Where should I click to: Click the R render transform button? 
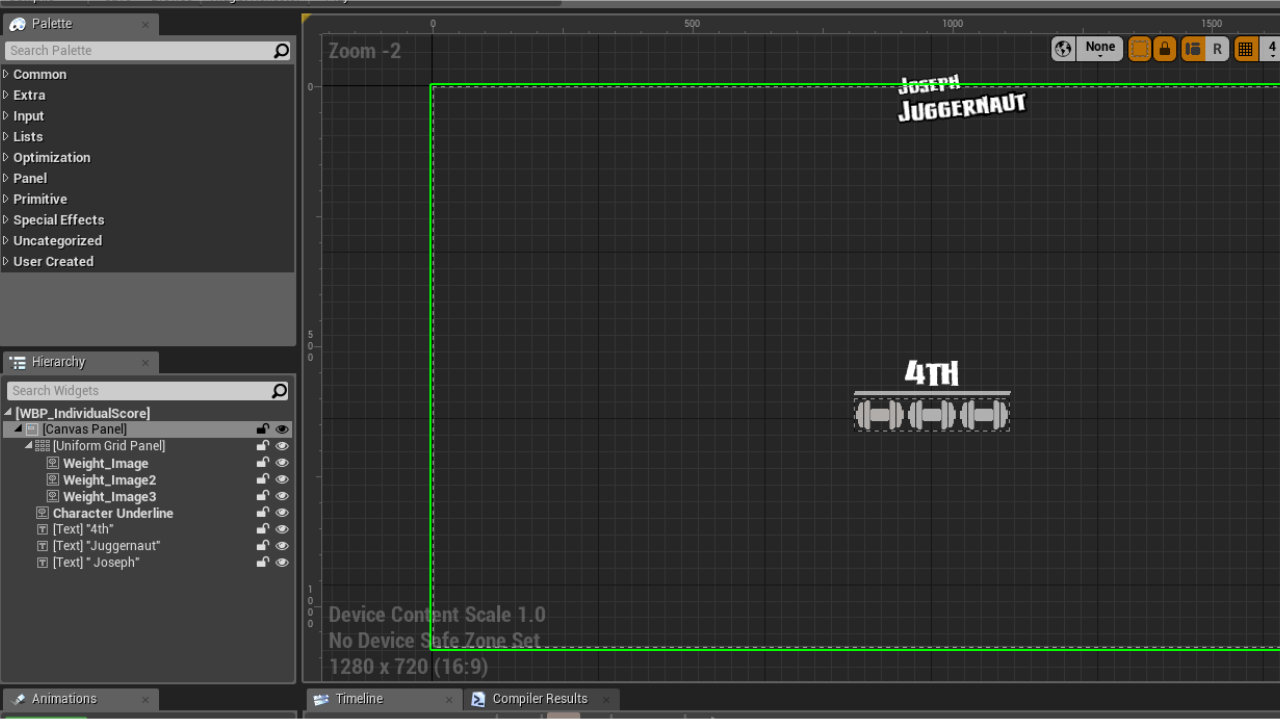click(x=1217, y=48)
